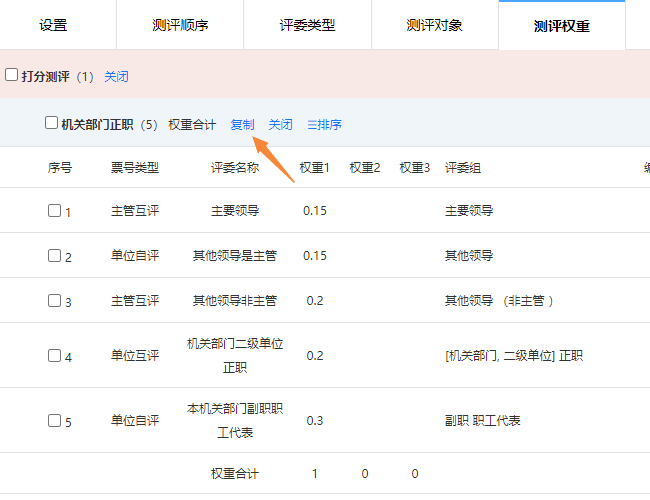650x500 pixels.
Task: Click 本机关部门副职职工代表 name cell
Action: point(235,420)
